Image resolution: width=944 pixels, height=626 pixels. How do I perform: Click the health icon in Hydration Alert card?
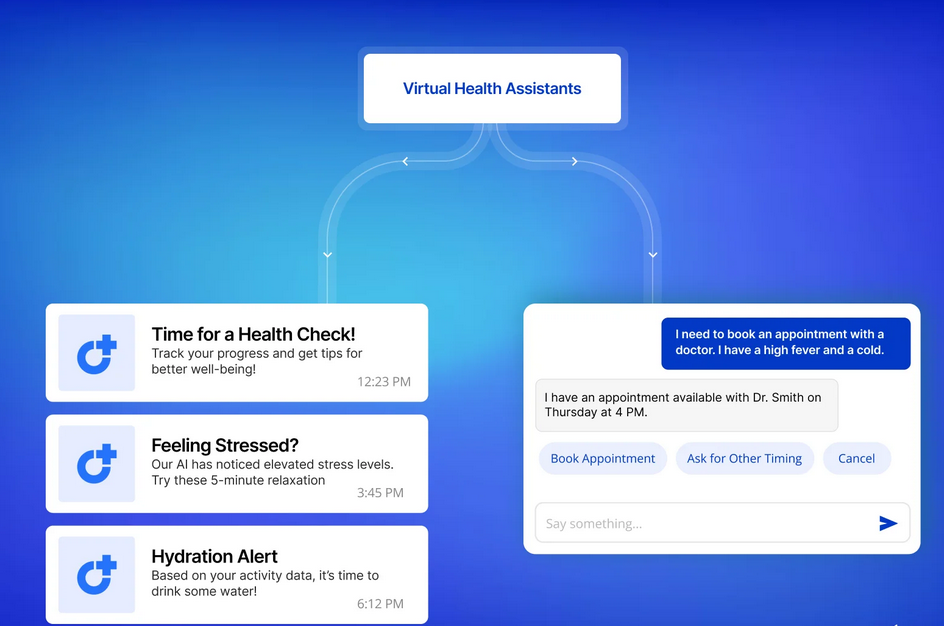click(x=97, y=575)
